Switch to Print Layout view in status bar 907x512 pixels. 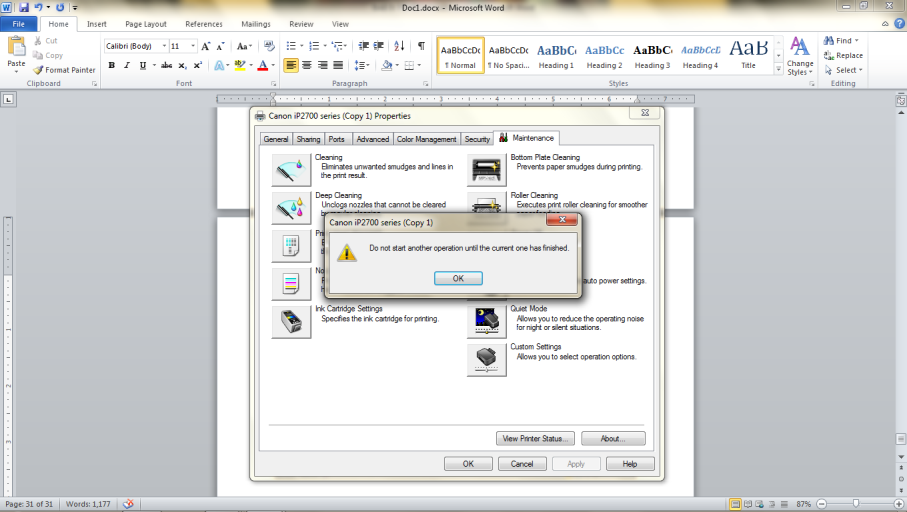735,504
